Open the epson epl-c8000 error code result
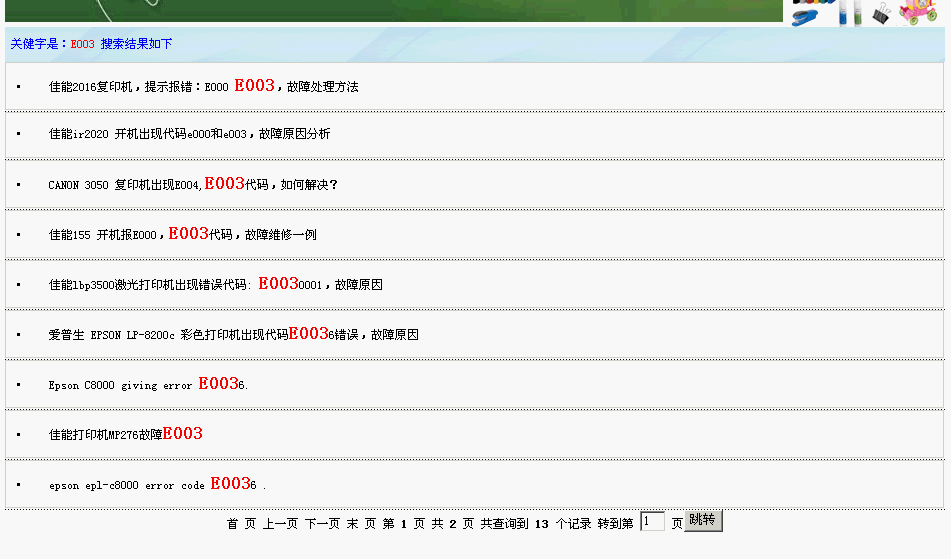The height and width of the screenshot is (559, 951). [157, 484]
